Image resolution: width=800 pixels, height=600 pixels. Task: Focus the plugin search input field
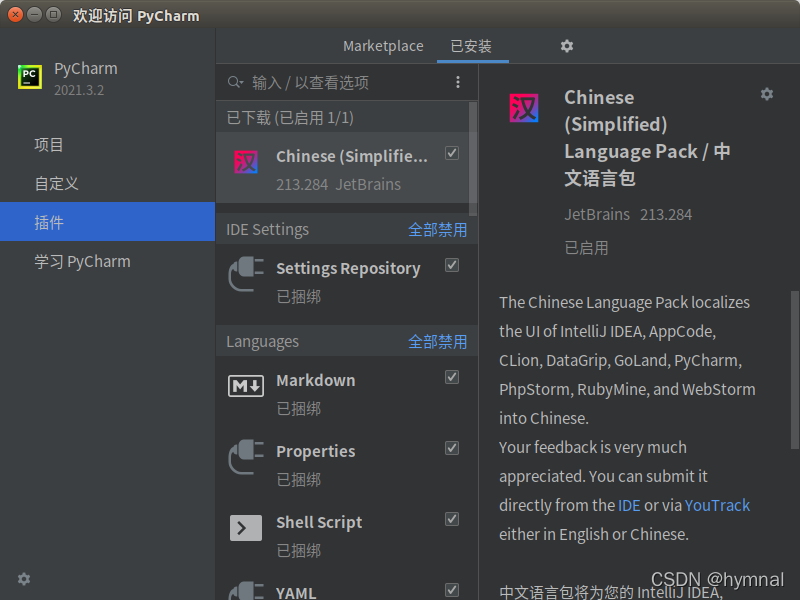pyautogui.click(x=347, y=82)
